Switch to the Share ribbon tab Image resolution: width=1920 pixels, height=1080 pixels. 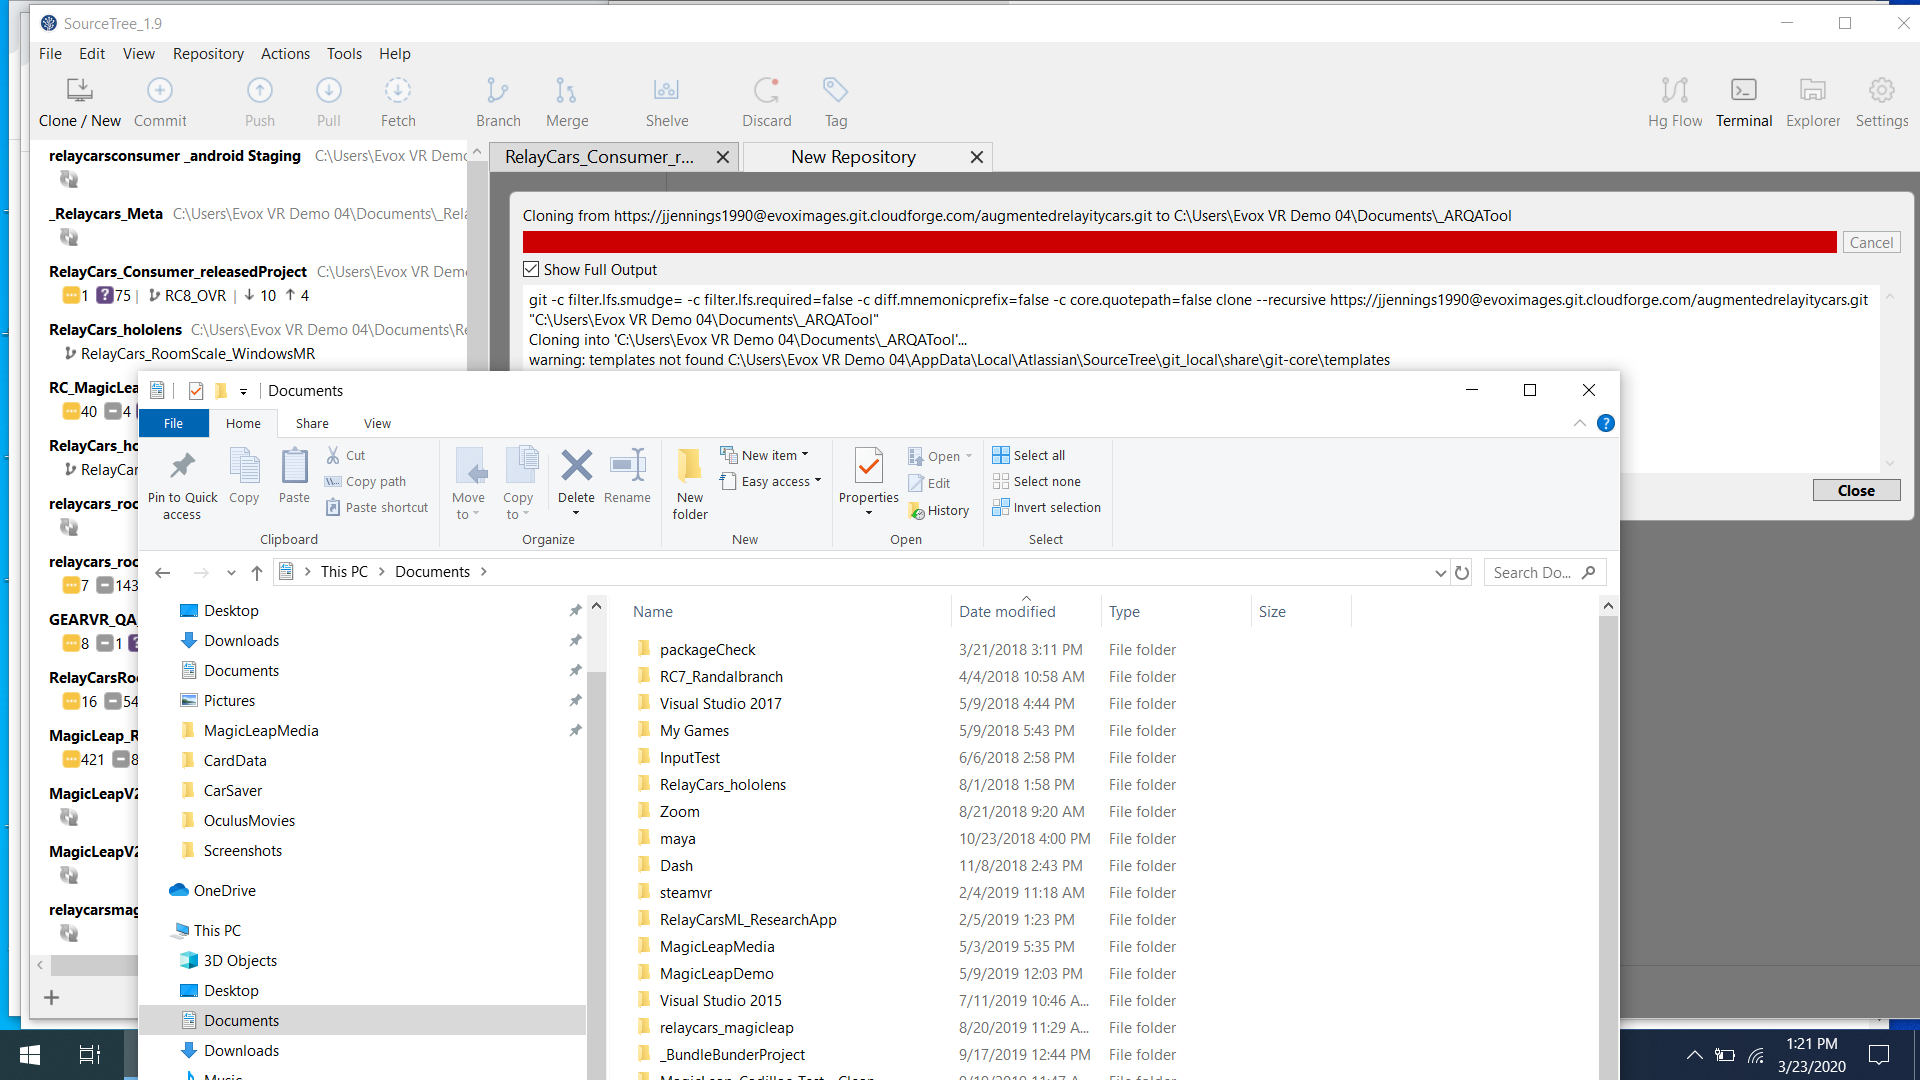(x=312, y=423)
